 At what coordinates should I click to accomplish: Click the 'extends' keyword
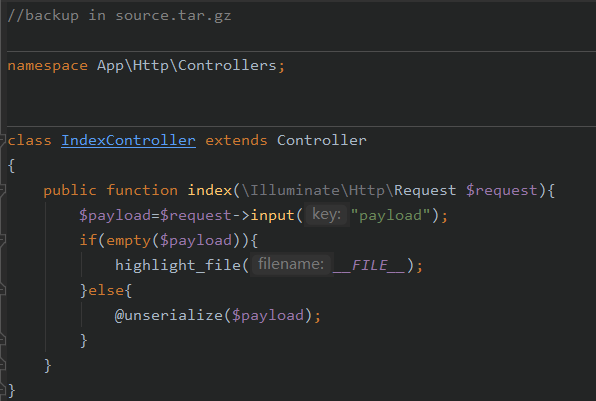point(236,140)
